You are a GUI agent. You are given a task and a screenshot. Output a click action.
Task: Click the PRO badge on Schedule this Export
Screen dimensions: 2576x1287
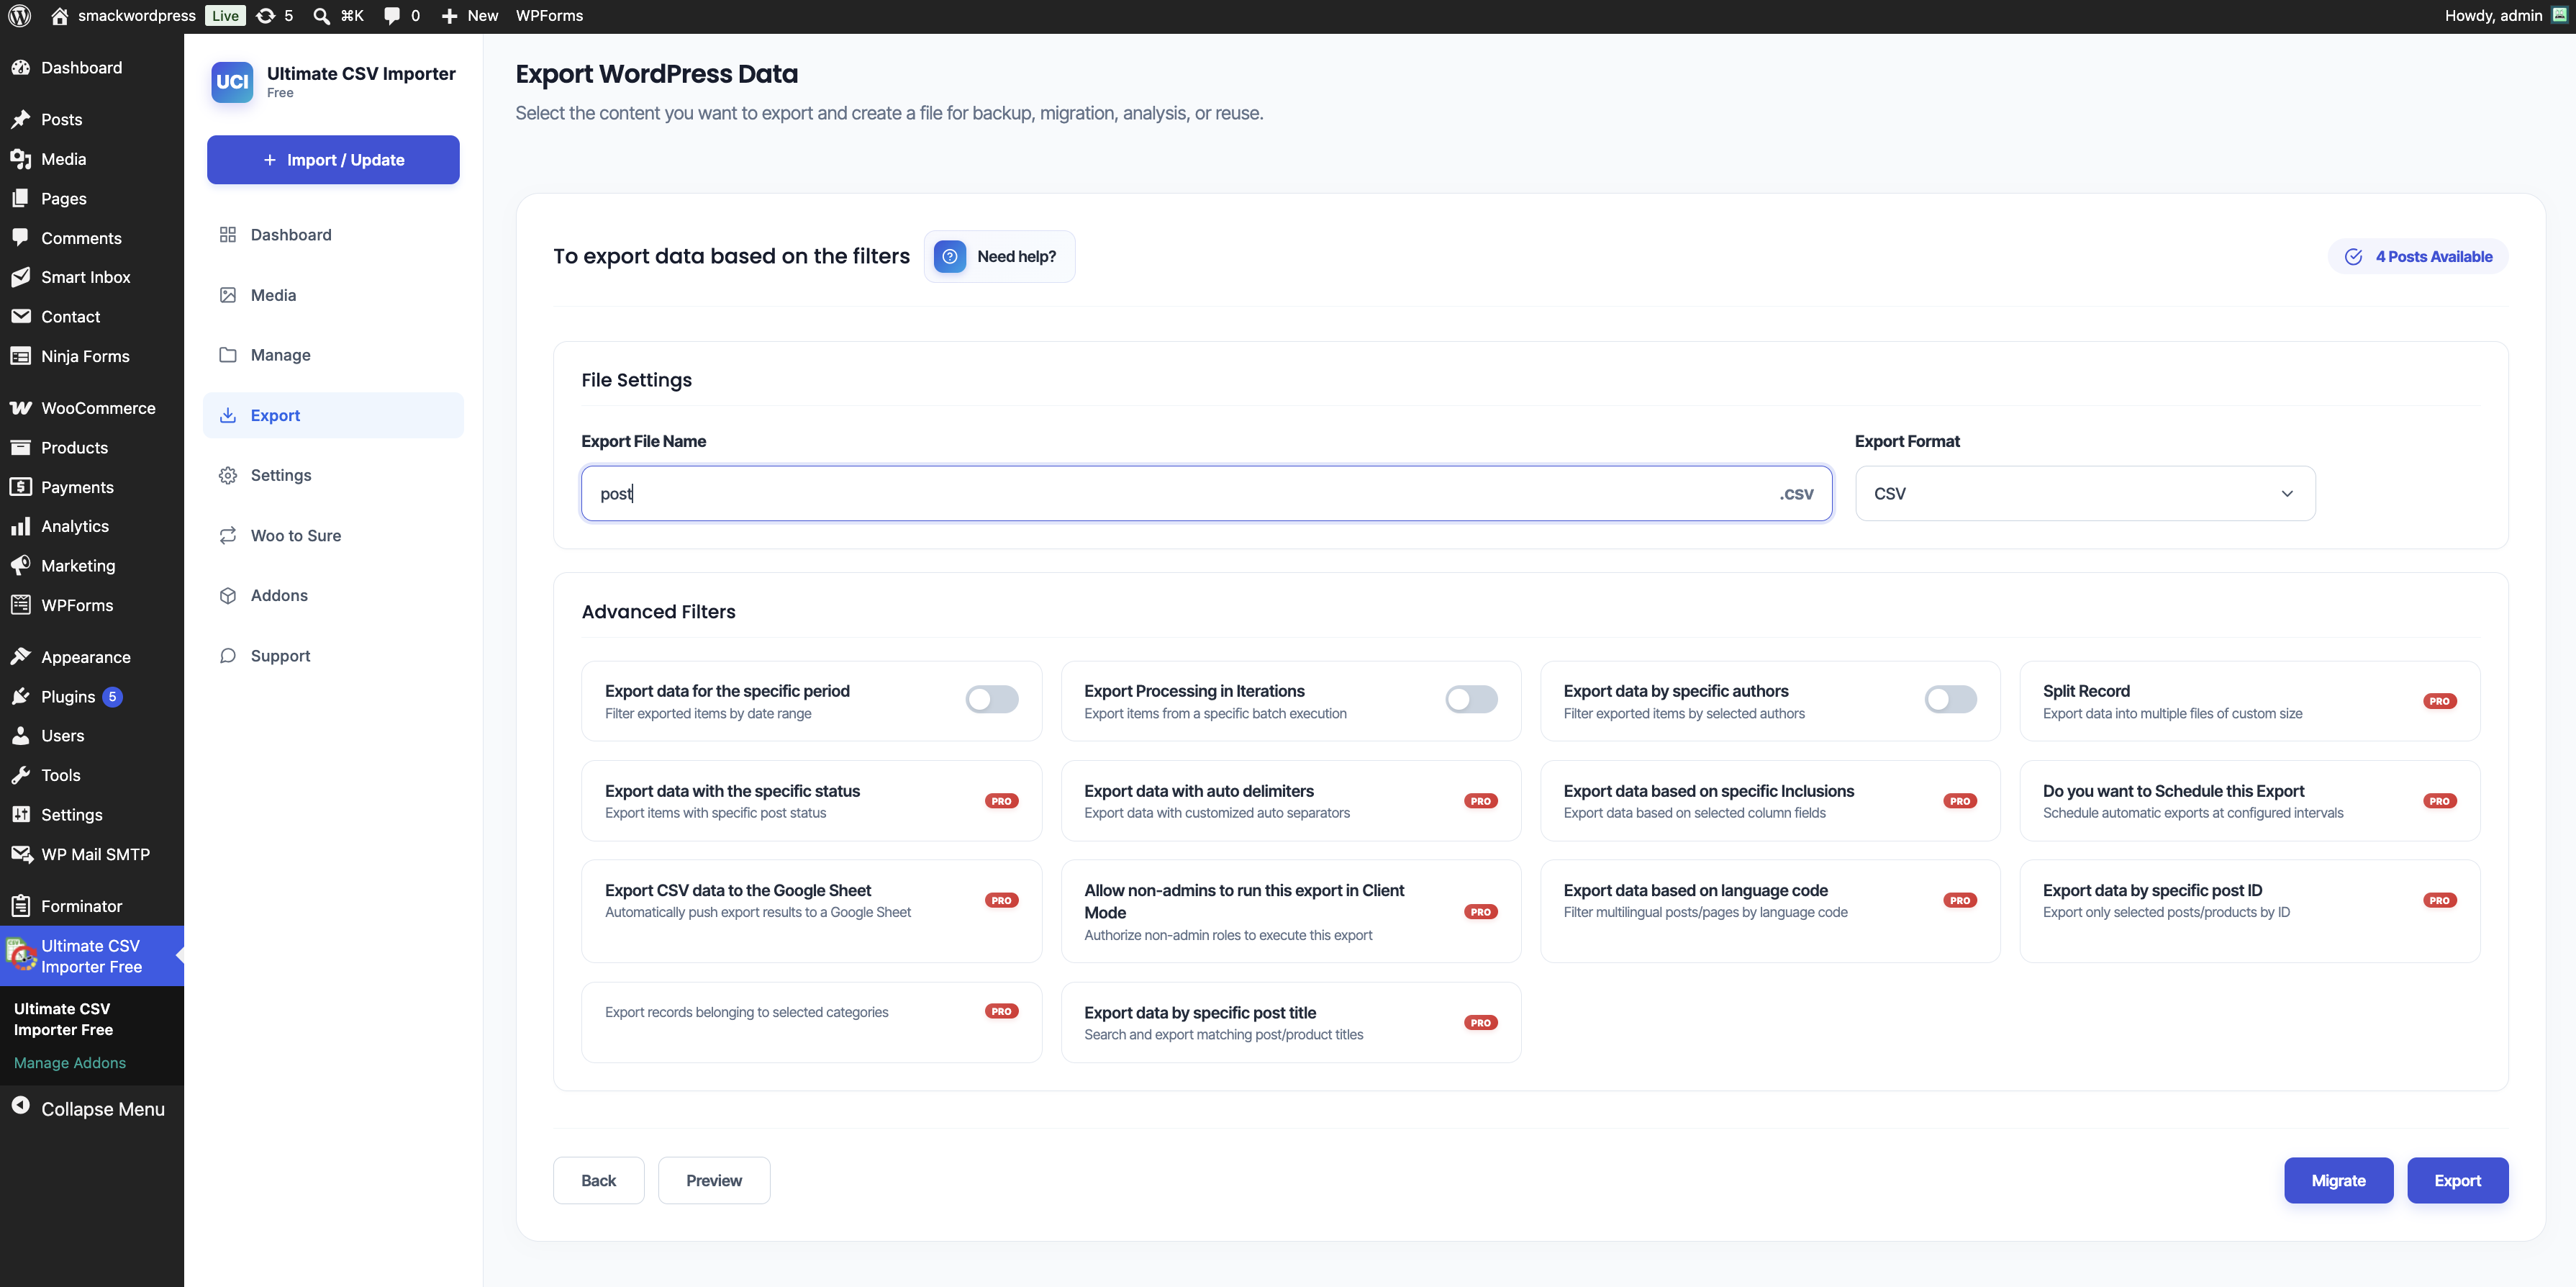click(2439, 801)
